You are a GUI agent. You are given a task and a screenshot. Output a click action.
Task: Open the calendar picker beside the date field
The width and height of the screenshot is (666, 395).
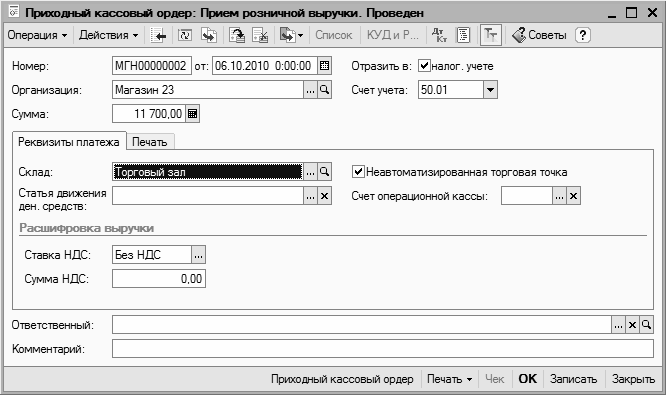pyautogui.click(x=324, y=66)
